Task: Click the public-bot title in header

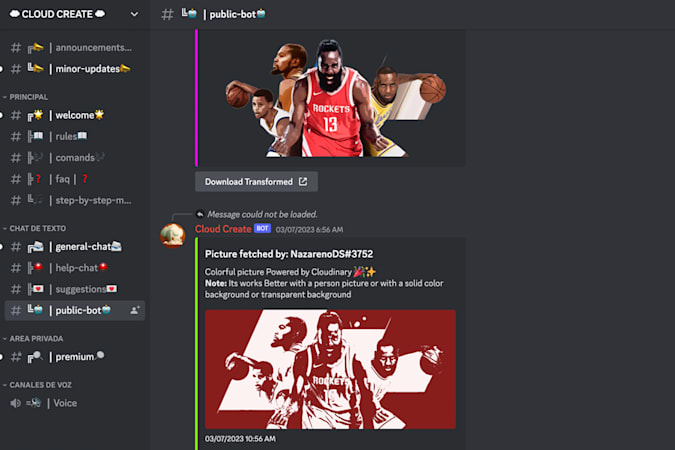Action: pyautogui.click(x=237, y=14)
